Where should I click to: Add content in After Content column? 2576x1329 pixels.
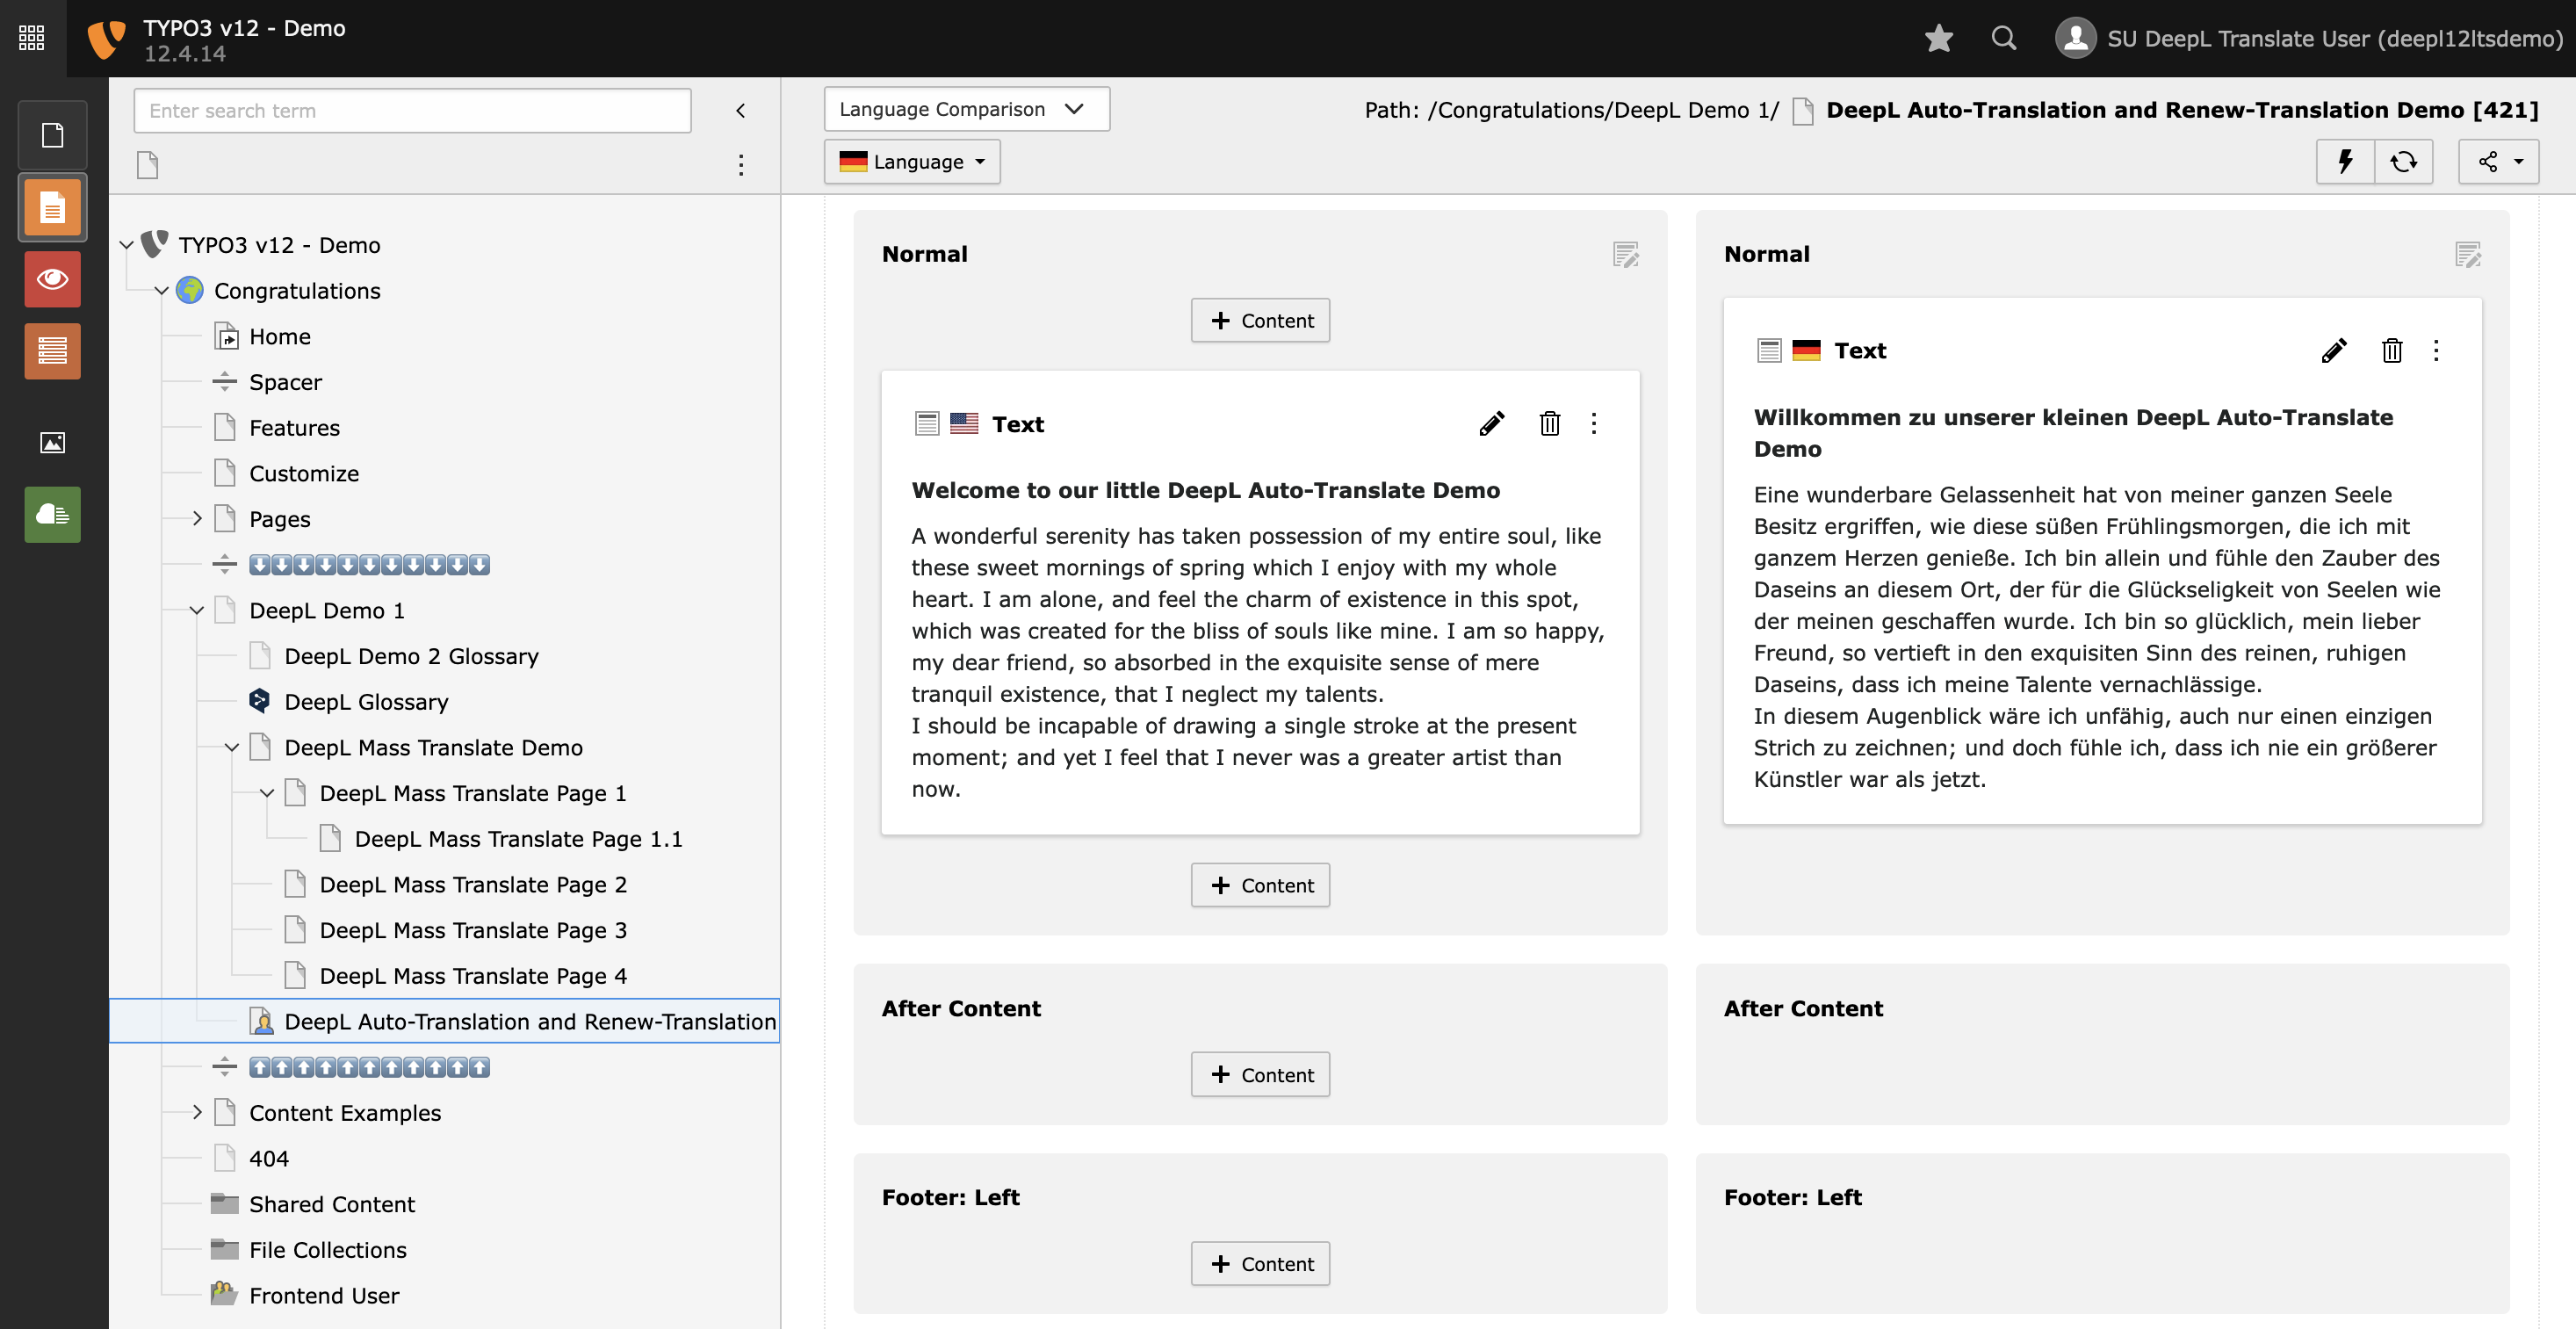[1260, 1075]
